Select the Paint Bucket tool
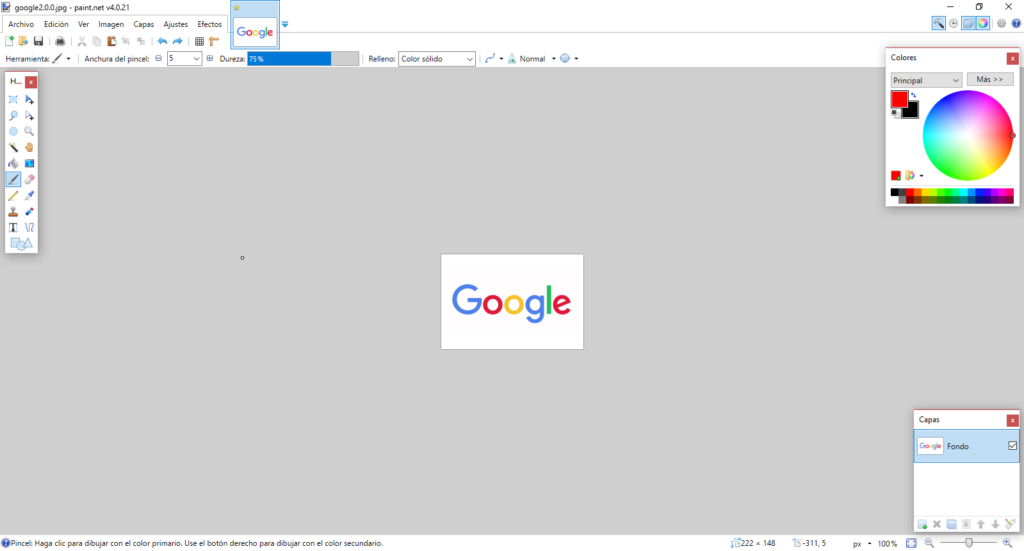Viewport: 1024px width, 551px height. tap(13, 163)
